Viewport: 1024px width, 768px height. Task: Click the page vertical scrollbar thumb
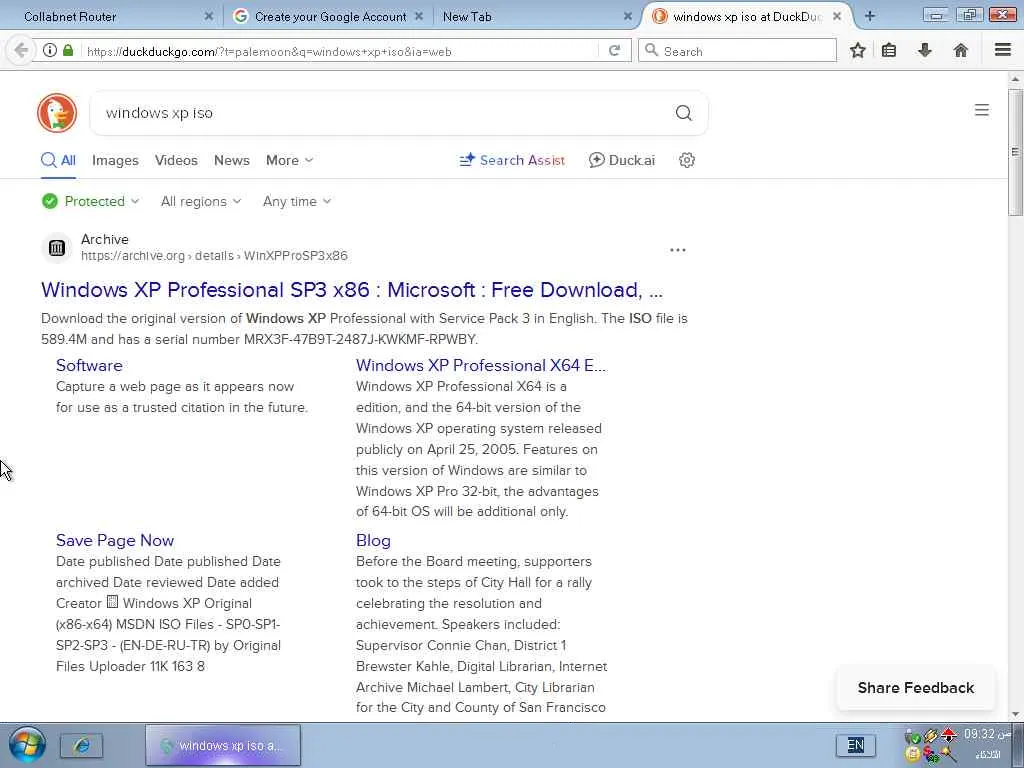[1015, 152]
